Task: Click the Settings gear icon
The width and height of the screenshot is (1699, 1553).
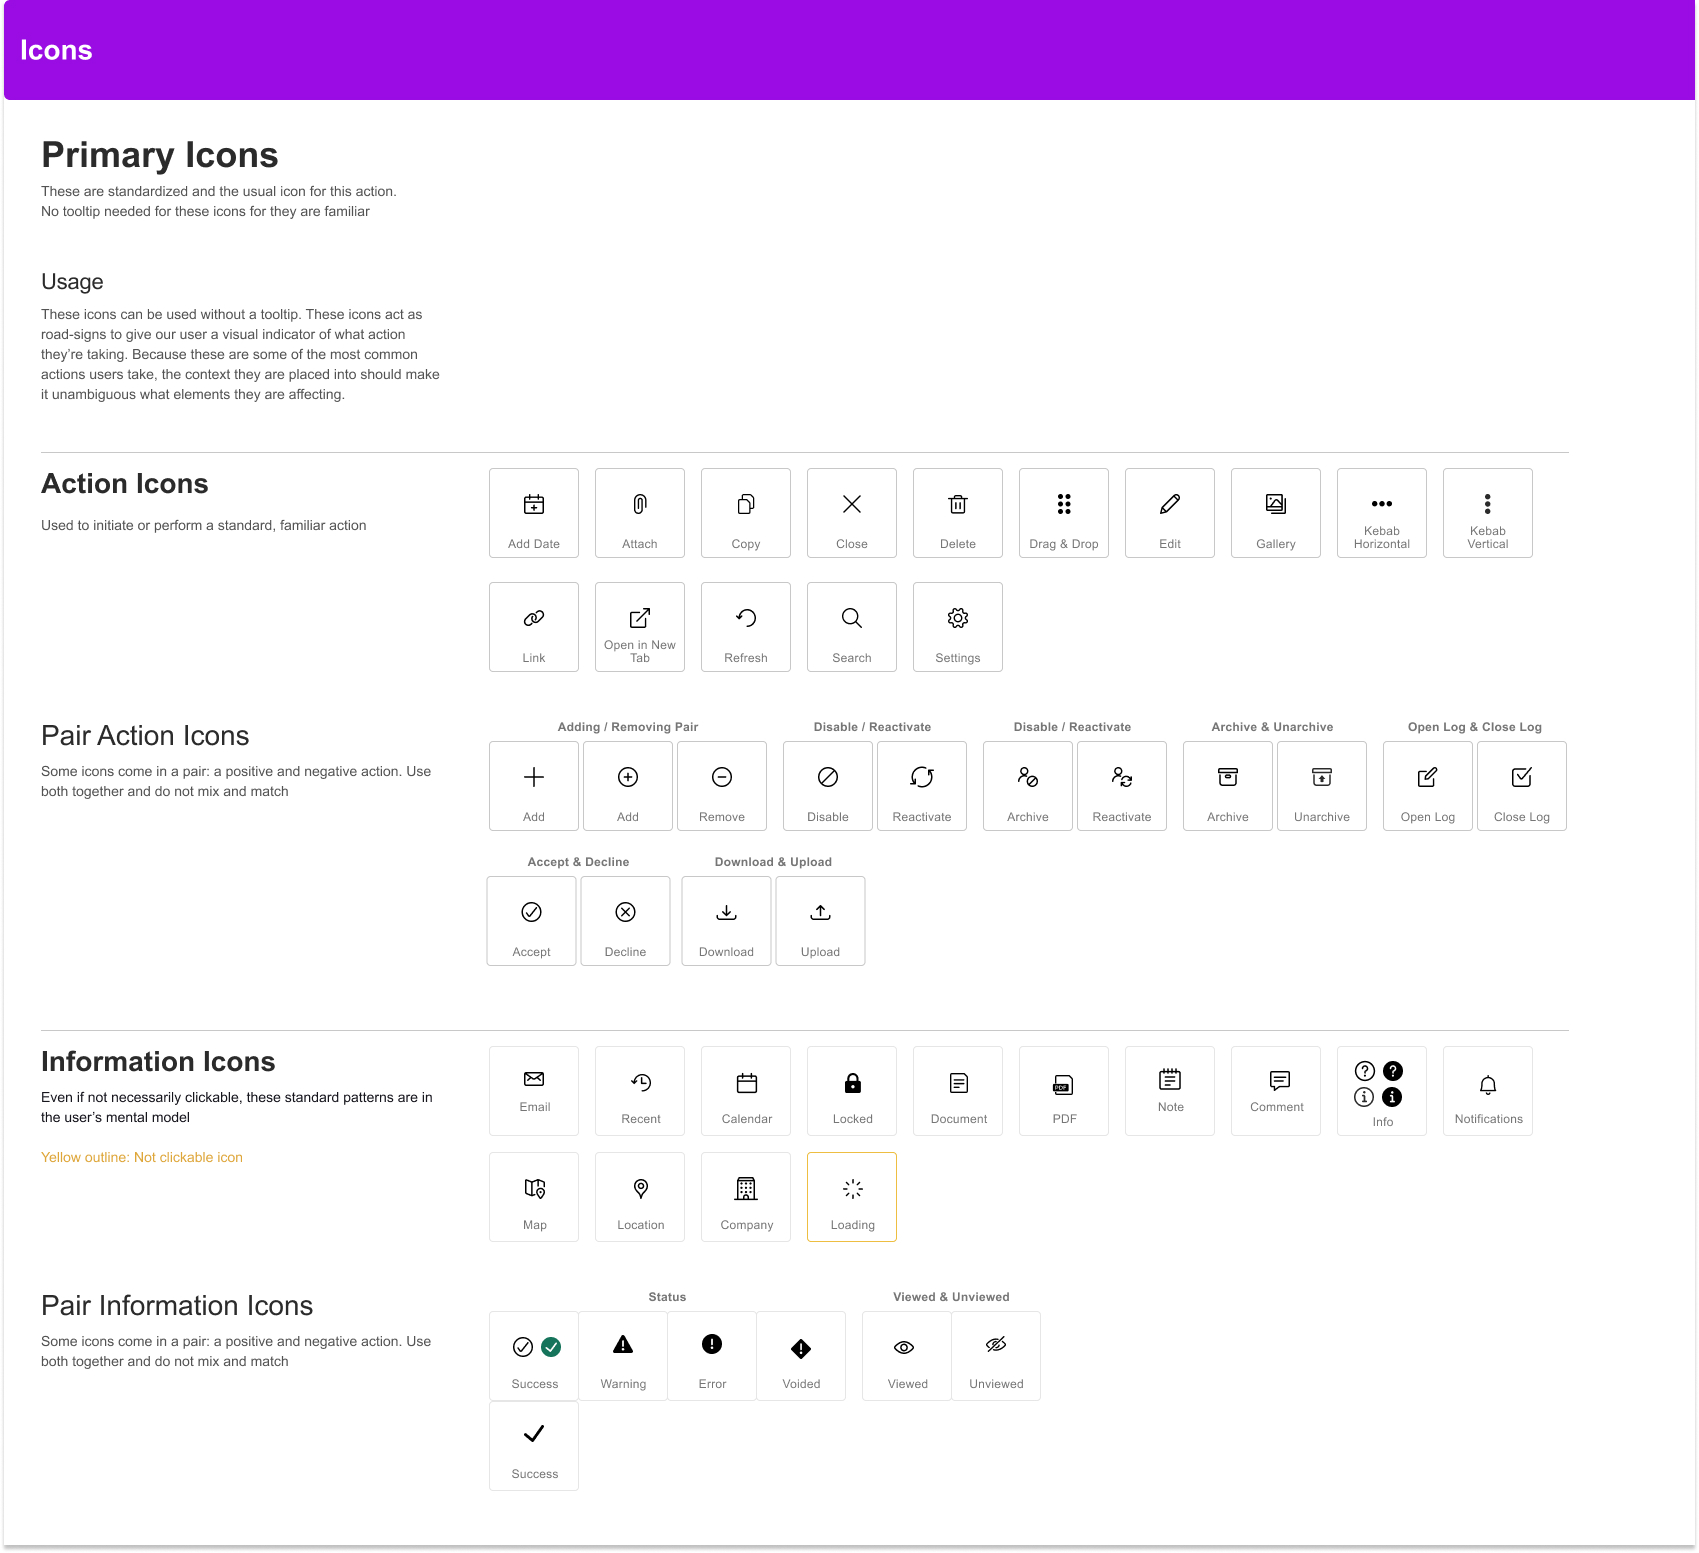Action: pyautogui.click(x=957, y=618)
